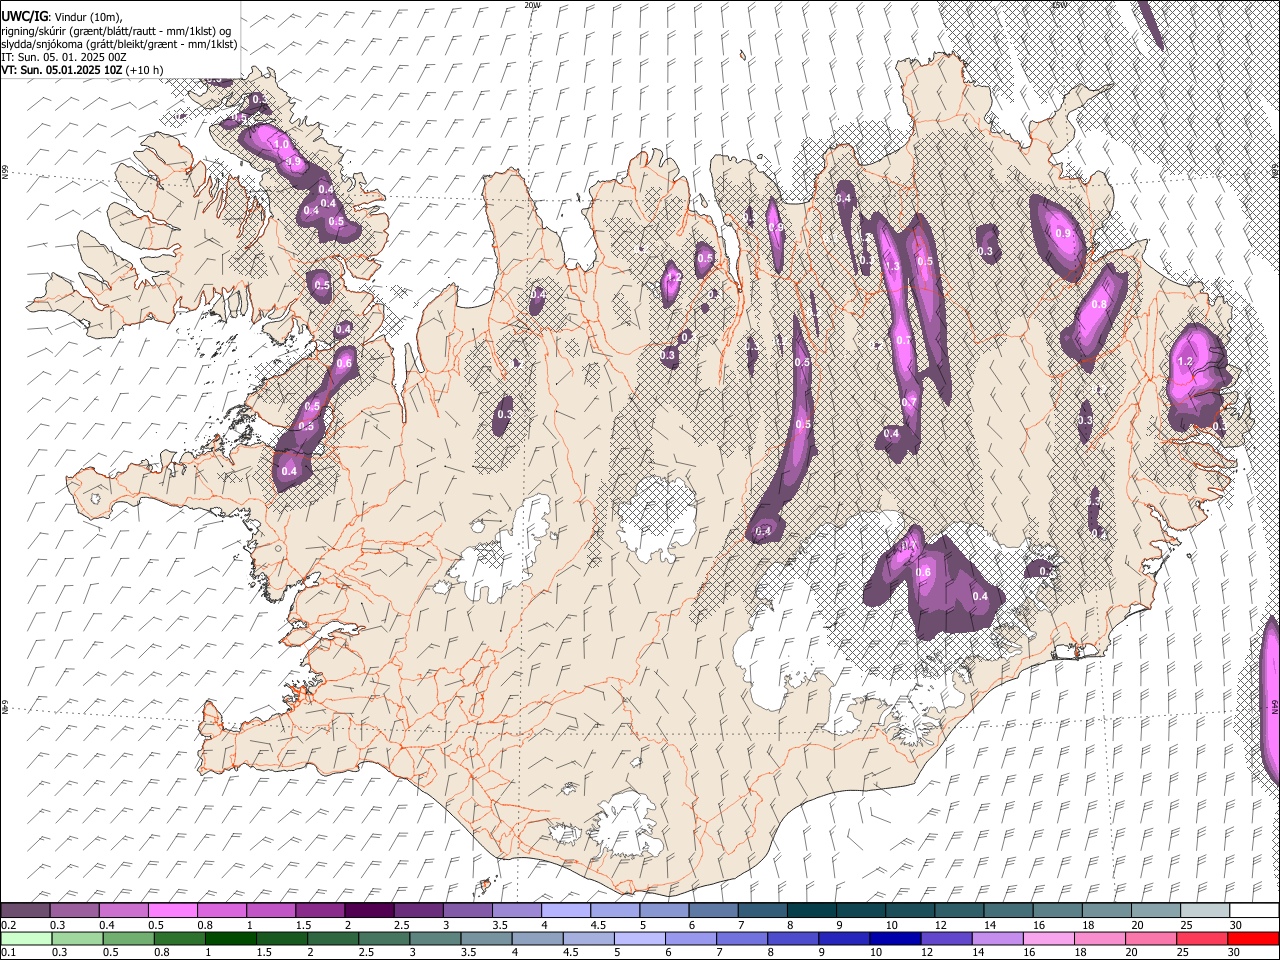
Task: Select the green 0.5 swatch in rain legend
Action: (129, 938)
